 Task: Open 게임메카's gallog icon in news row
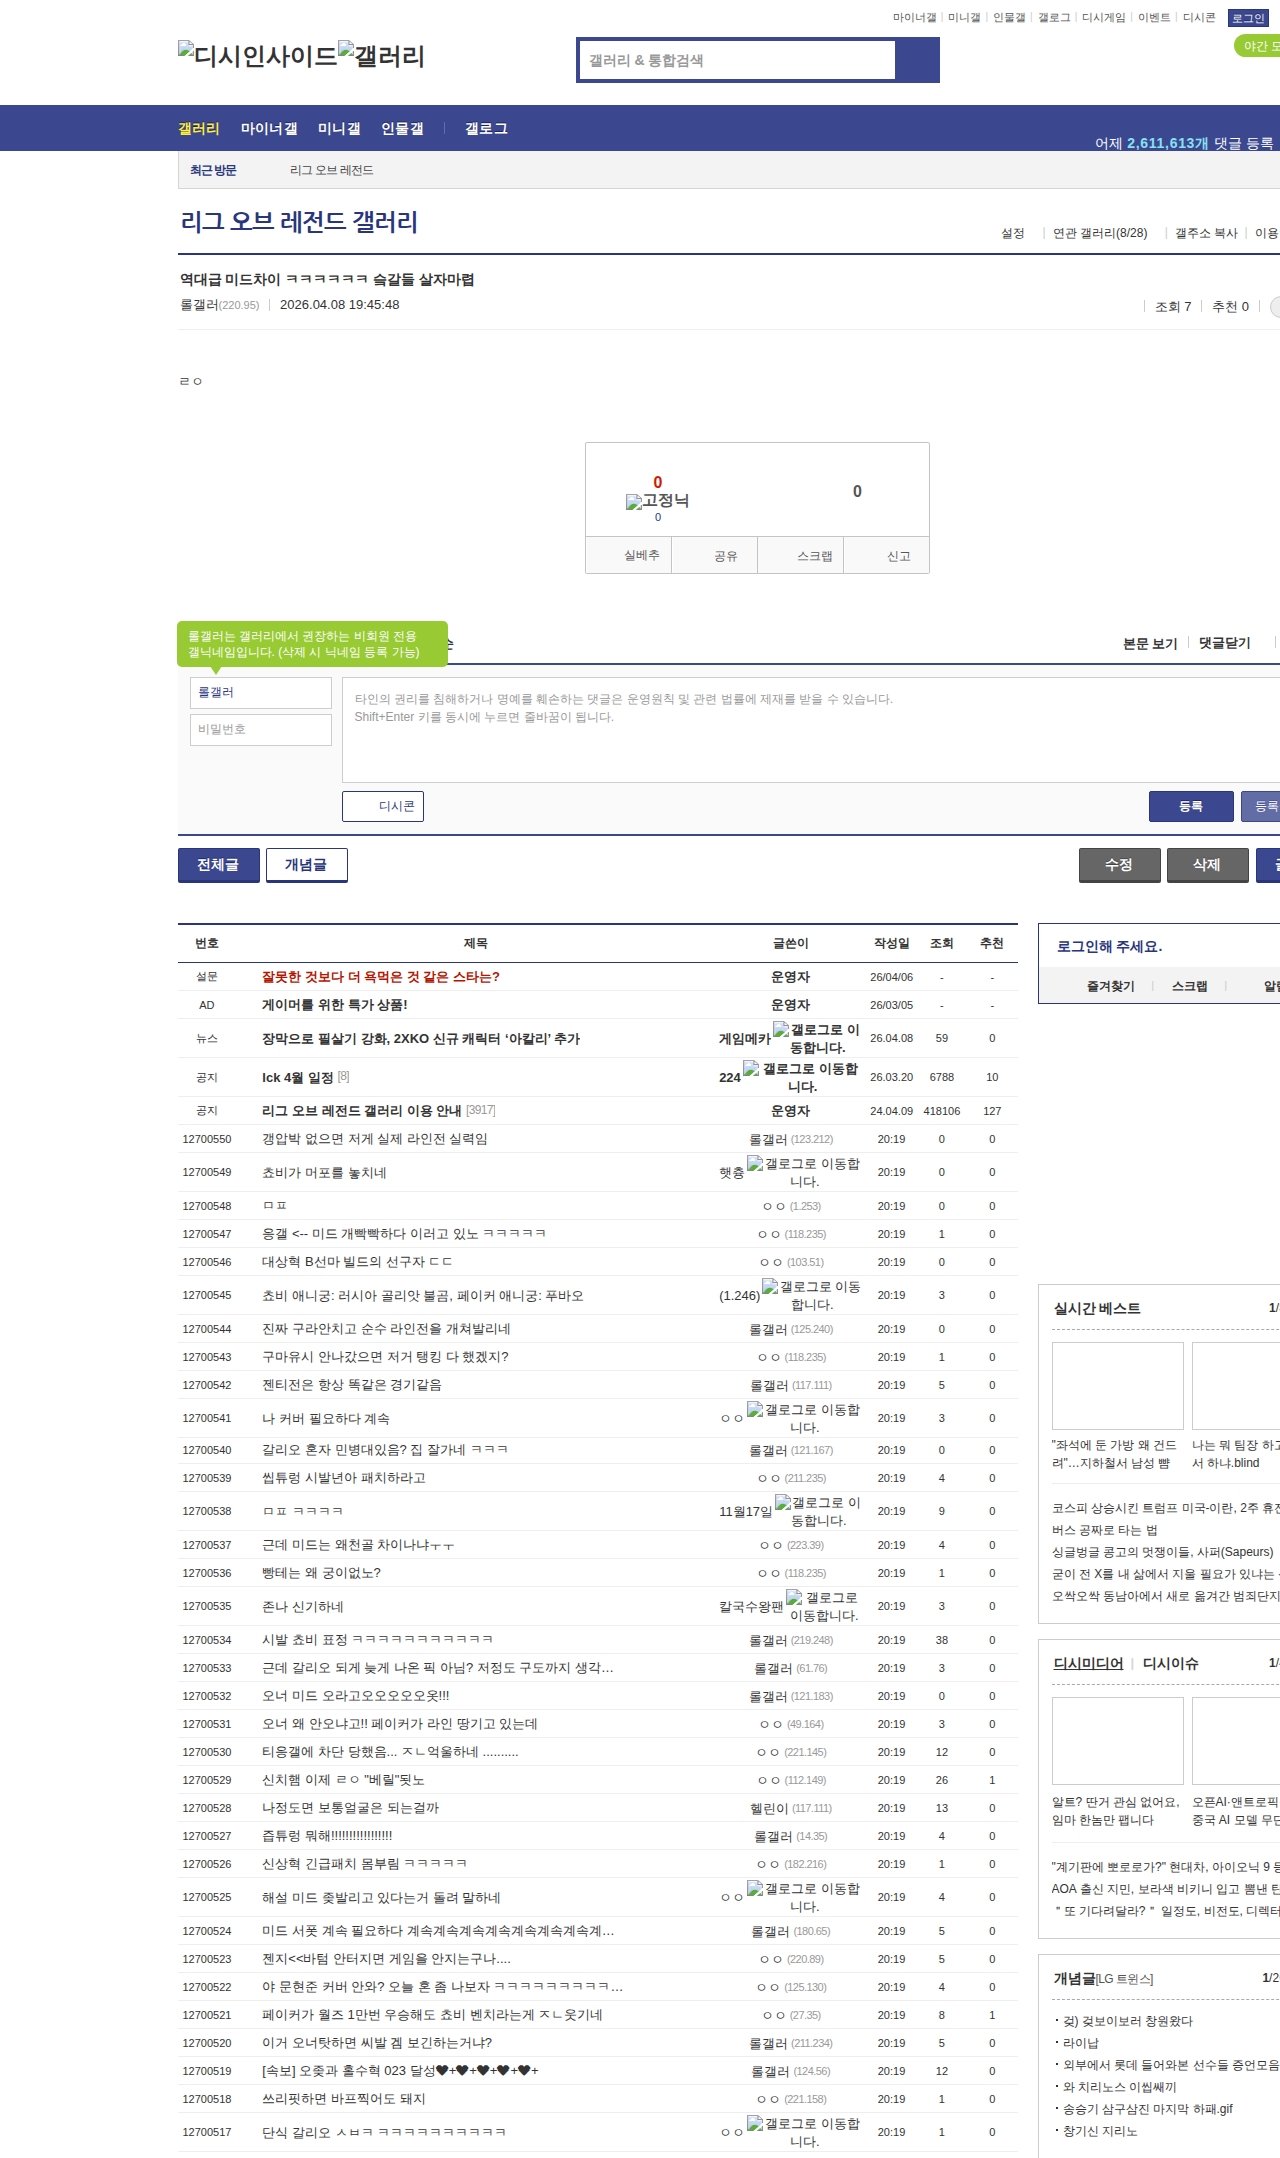point(781,1029)
